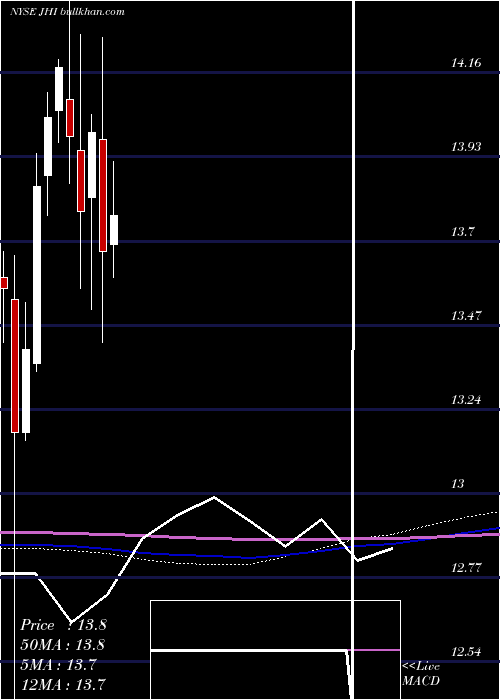Click the Price : 13.8 readout
500x700 pixels.
[x=63, y=625]
